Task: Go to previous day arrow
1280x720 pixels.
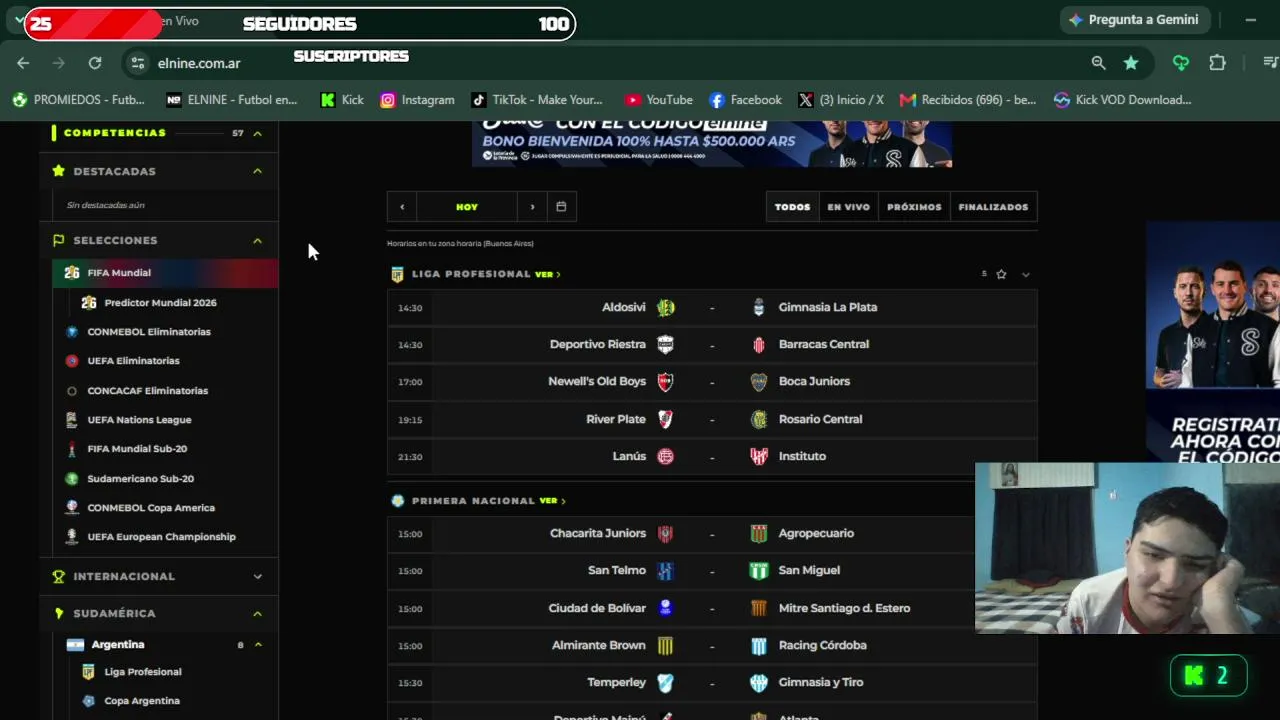Action: (x=402, y=207)
